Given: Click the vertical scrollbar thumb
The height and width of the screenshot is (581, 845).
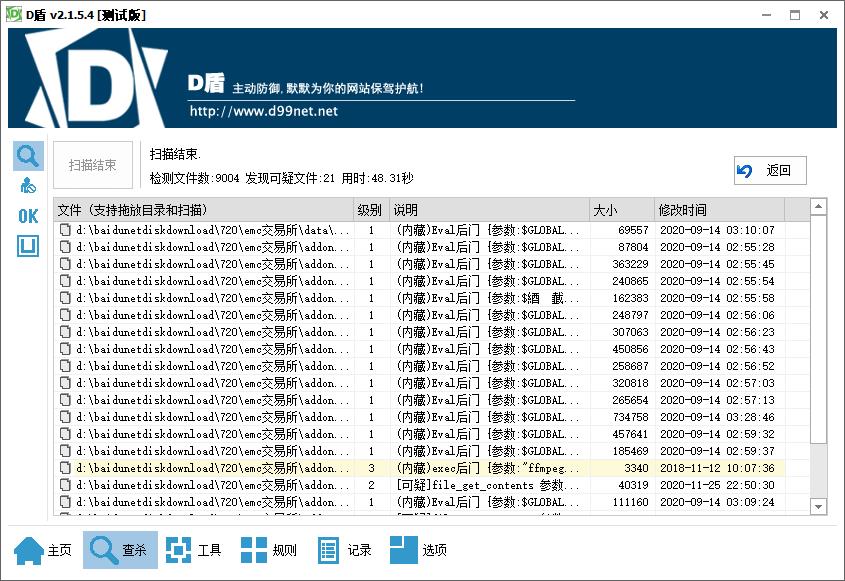Looking at the screenshot, I should point(819,329).
